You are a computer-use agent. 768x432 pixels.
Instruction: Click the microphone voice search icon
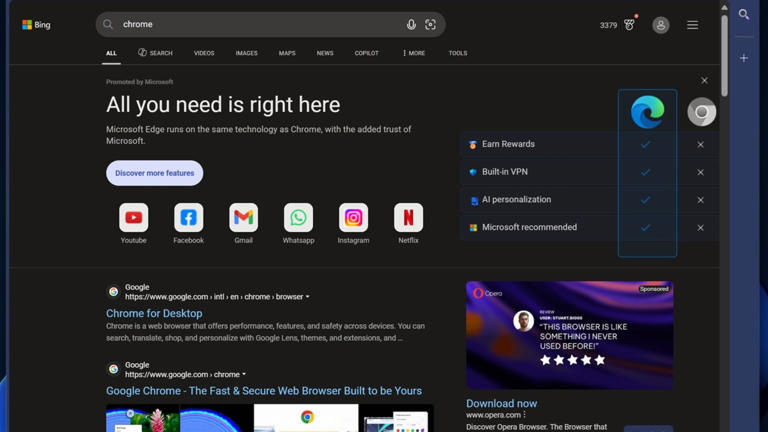411,24
